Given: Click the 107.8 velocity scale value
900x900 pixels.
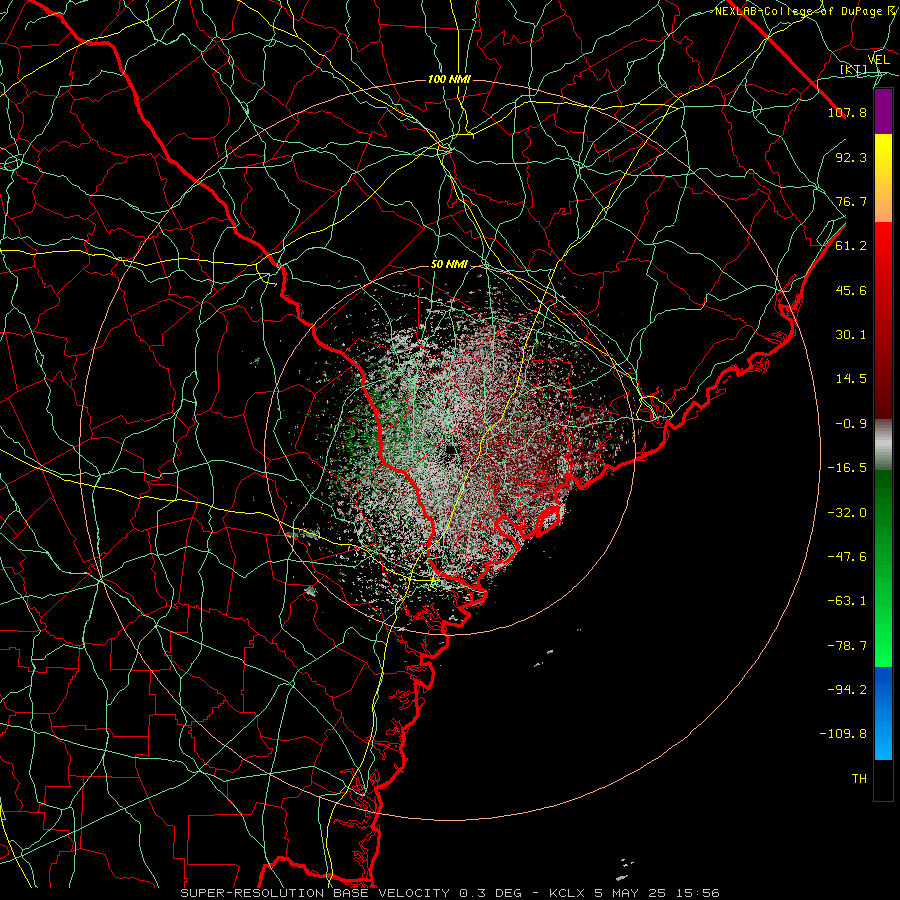Looking at the screenshot, I should pyautogui.click(x=847, y=112).
